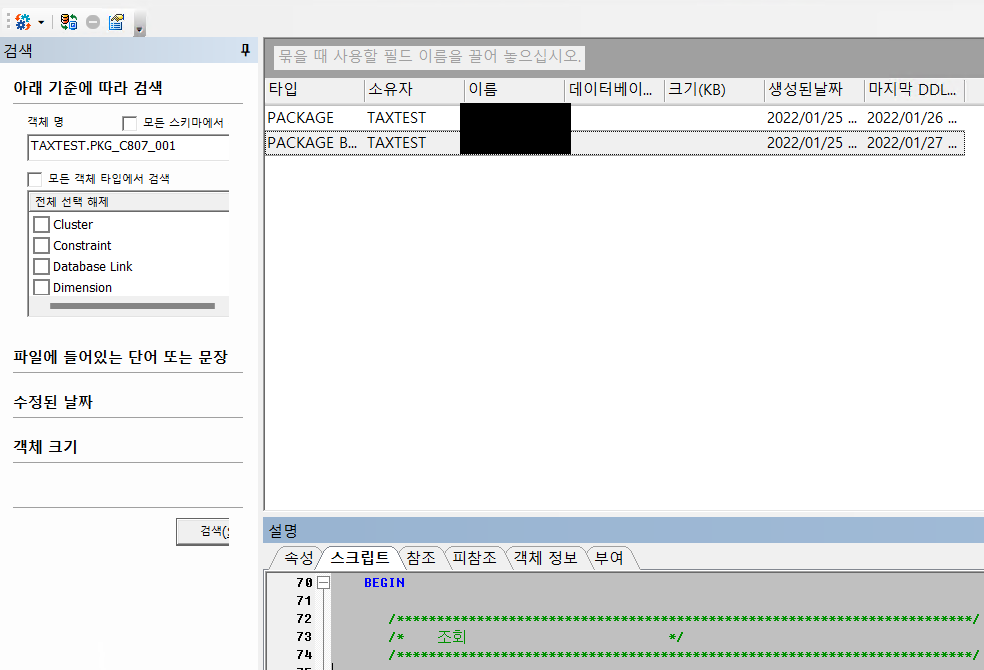Click the database sync toolbar icon

69,21
